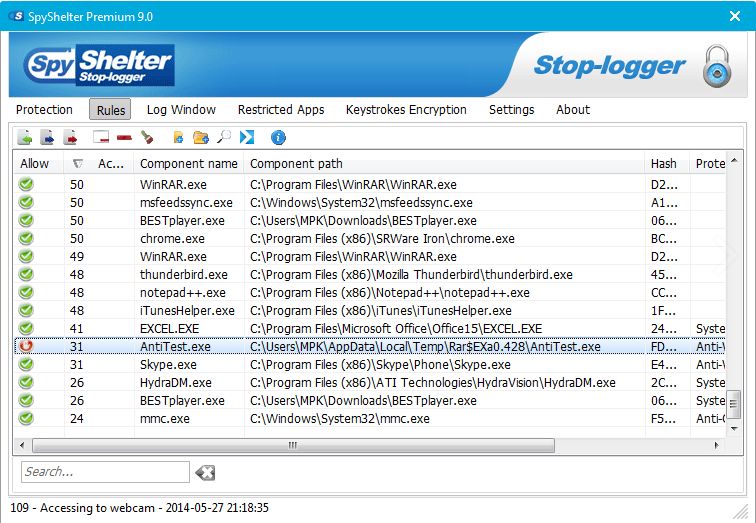The image size is (756, 523).
Task: Click the add folder icon in toolbar
Action: click(x=201, y=138)
